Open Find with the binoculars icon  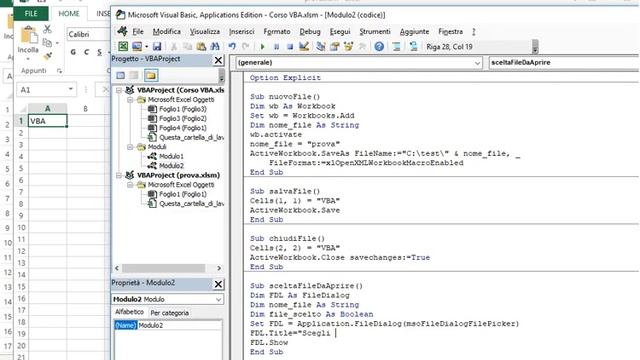(x=215, y=47)
